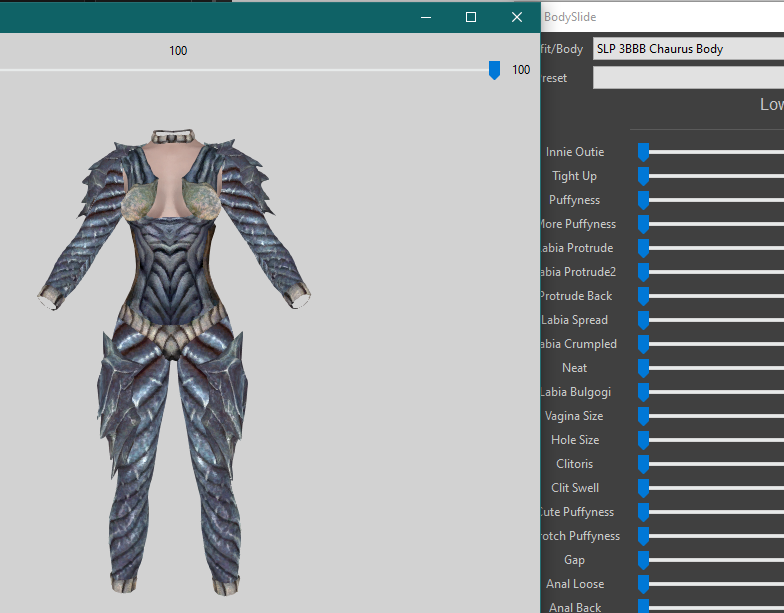Click the Labia Spread slider handle

coord(644,320)
